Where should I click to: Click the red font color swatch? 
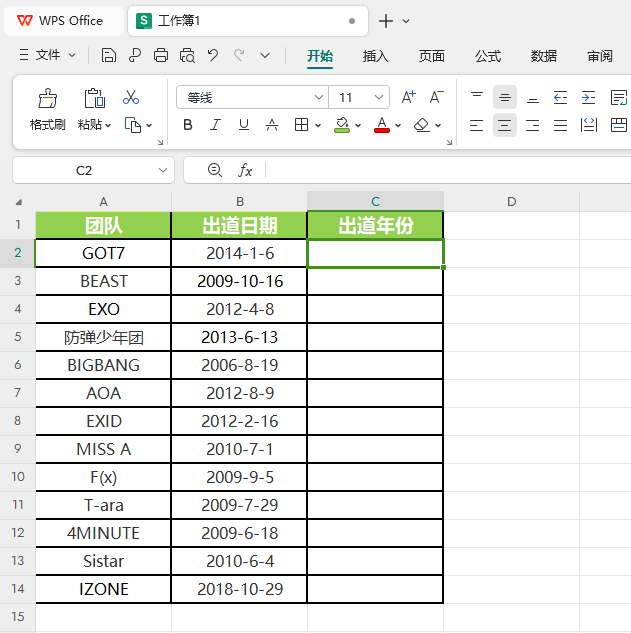[382, 125]
